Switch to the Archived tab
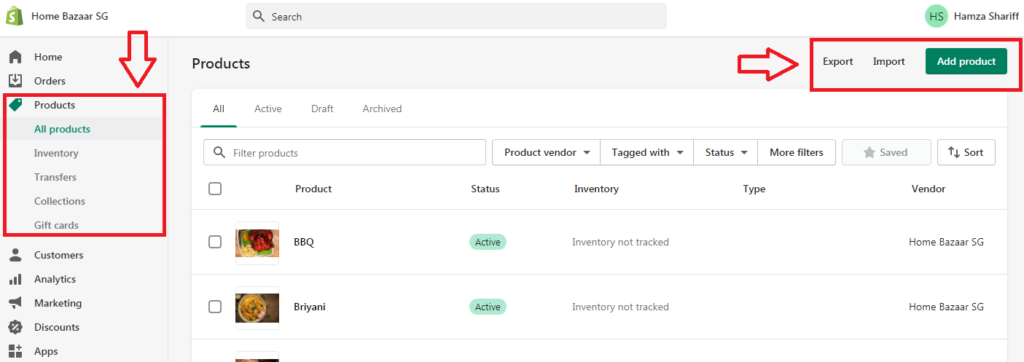1024x362 pixels. click(x=382, y=108)
